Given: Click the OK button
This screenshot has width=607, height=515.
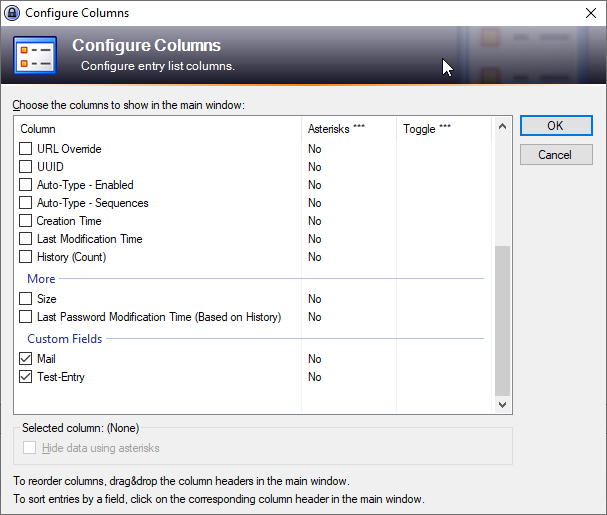Looking at the screenshot, I should pyautogui.click(x=556, y=126).
